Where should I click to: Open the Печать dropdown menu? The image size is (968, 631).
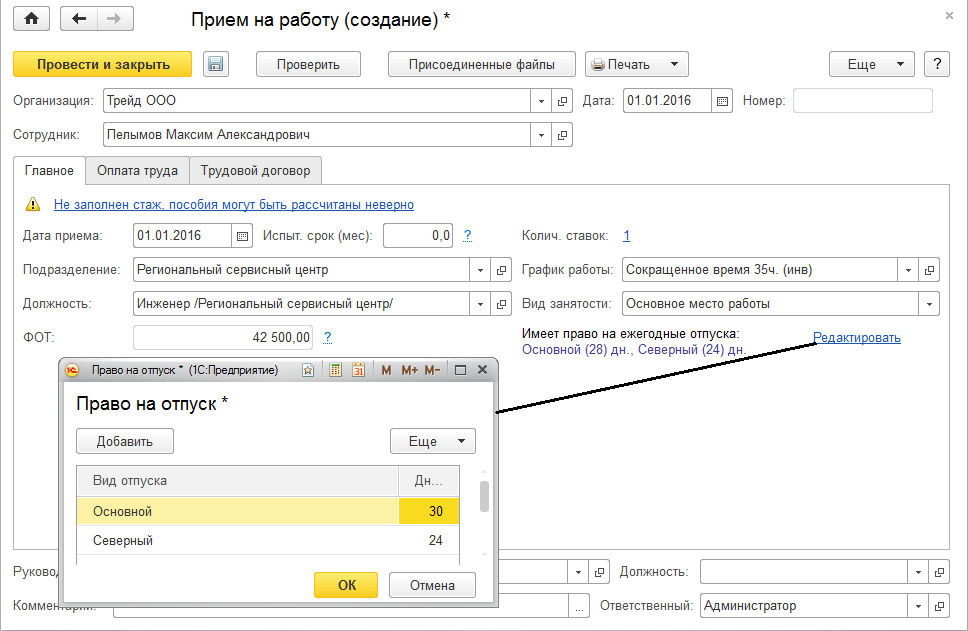coord(636,64)
